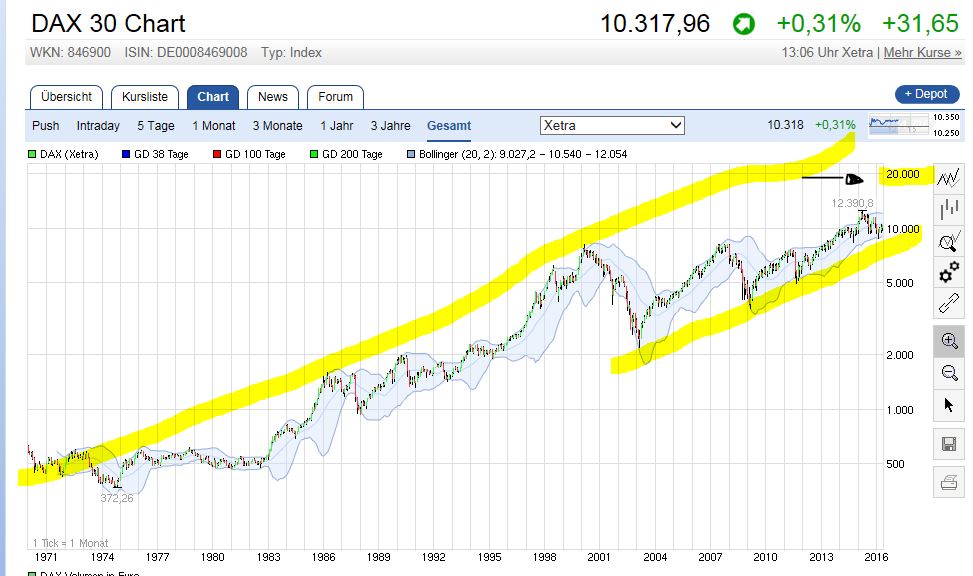Toggle the GD 200 Tage legend entry
Viewport: 973px width, 576px height.
(346, 154)
